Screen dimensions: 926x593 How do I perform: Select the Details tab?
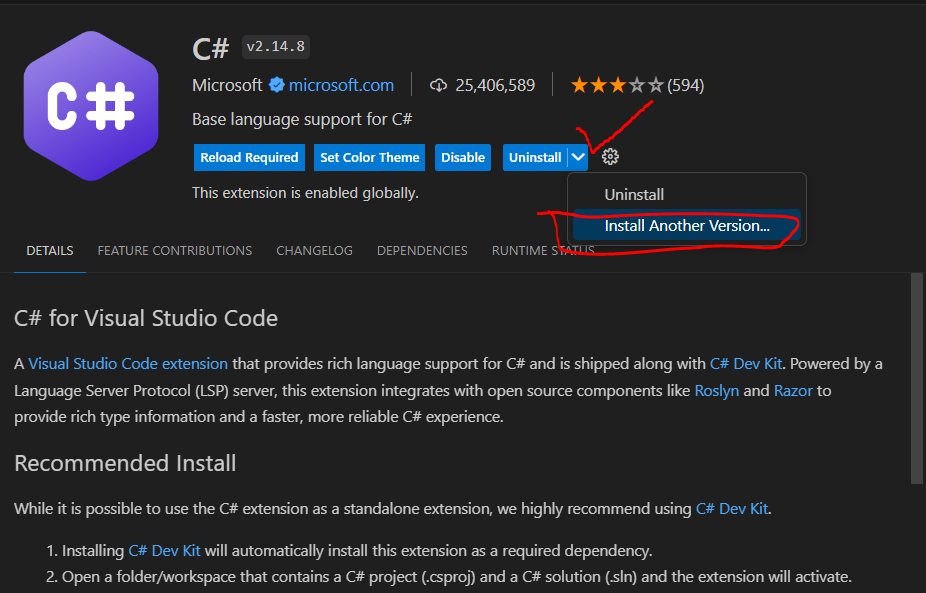[49, 251]
